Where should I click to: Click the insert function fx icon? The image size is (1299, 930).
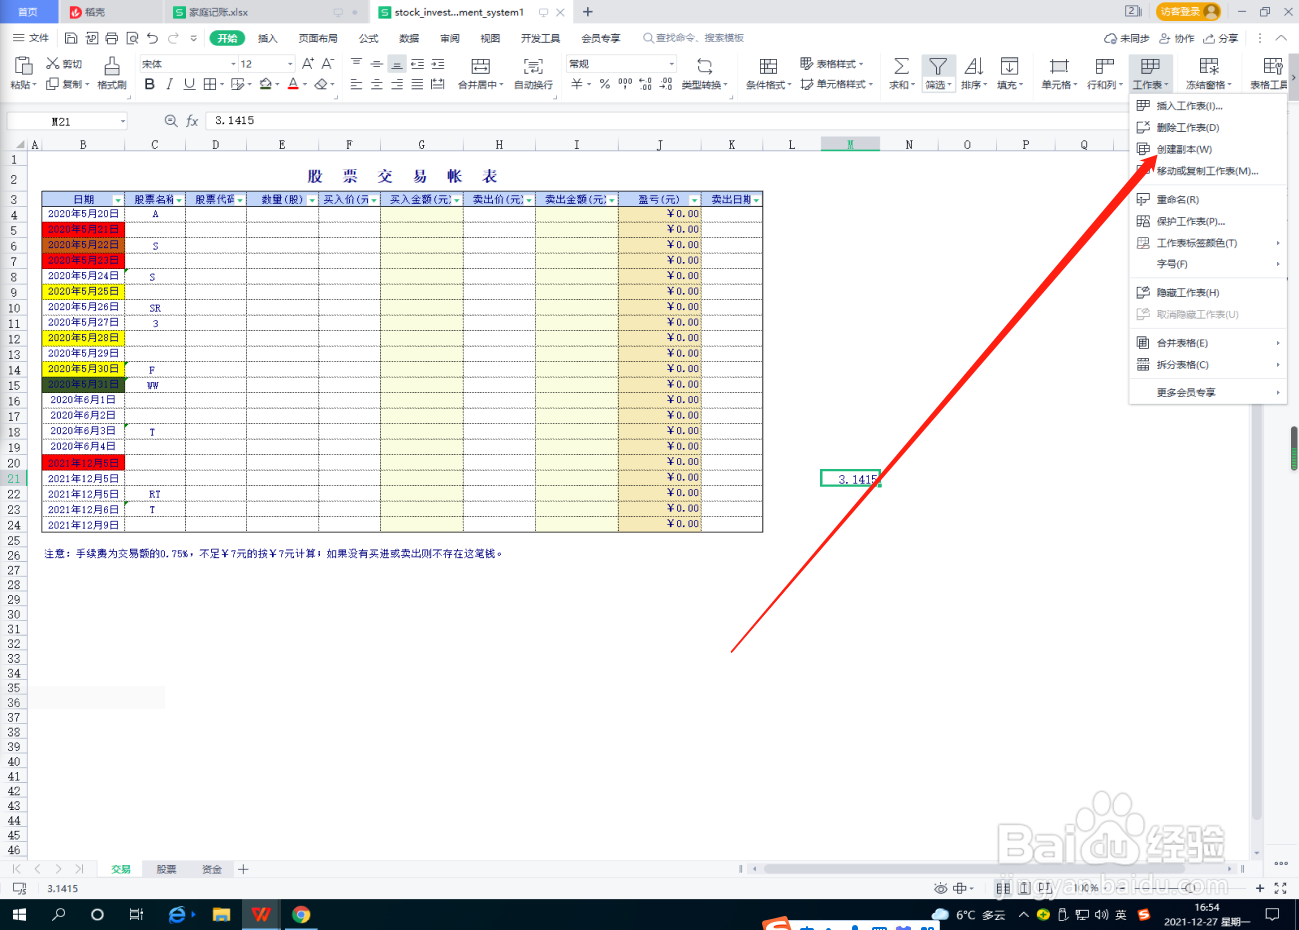pyautogui.click(x=192, y=121)
